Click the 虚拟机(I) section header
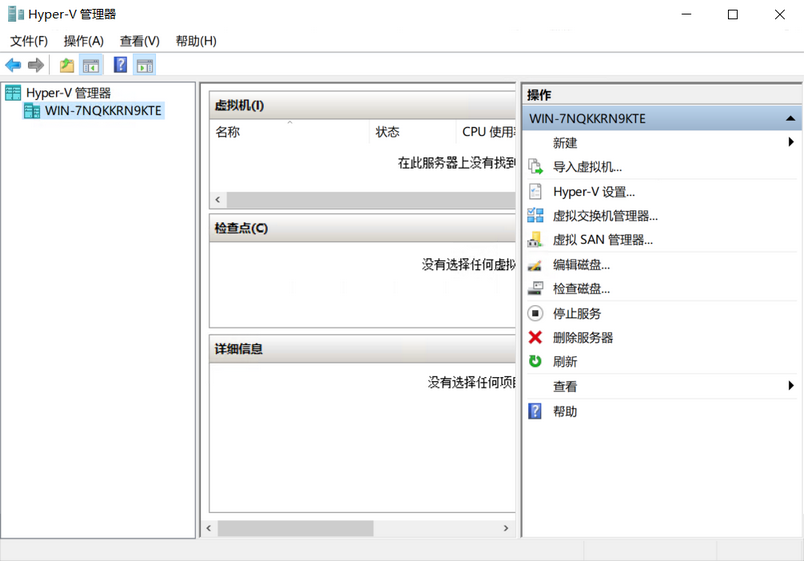The image size is (804, 561). pos(363,105)
